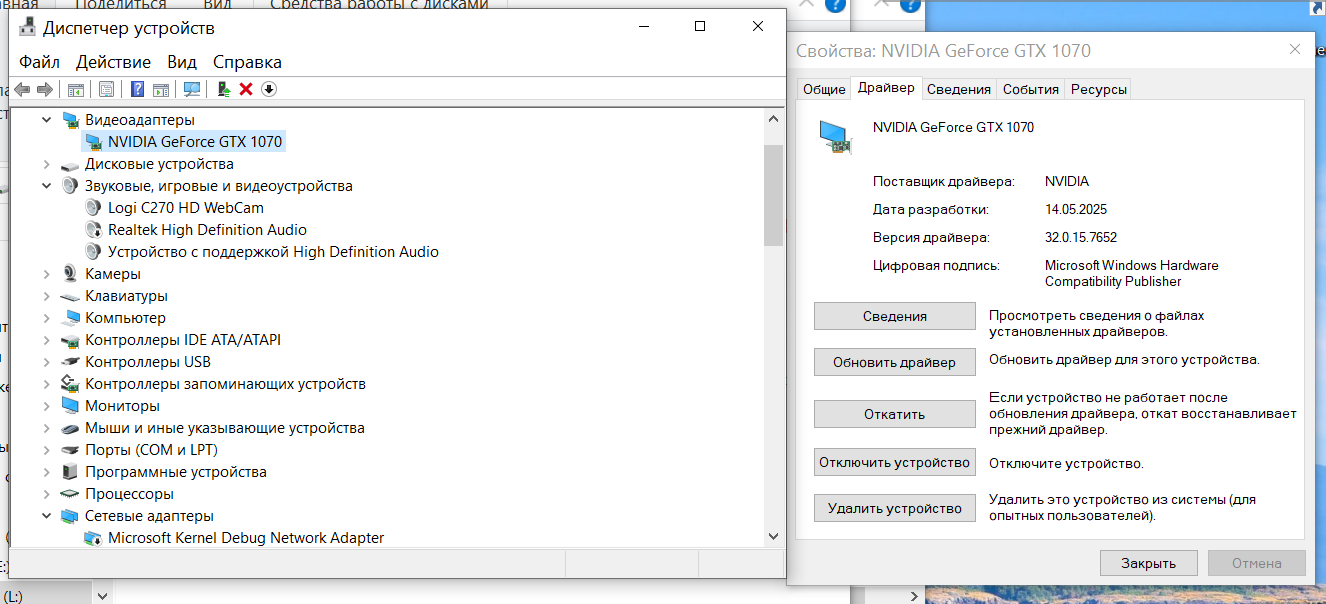Switch to the Общие tab

tap(824, 89)
